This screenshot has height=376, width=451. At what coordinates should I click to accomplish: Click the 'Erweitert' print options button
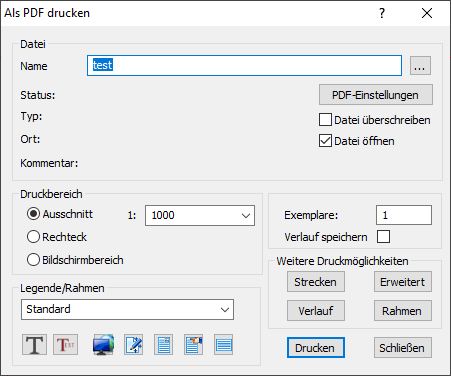(x=403, y=282)
